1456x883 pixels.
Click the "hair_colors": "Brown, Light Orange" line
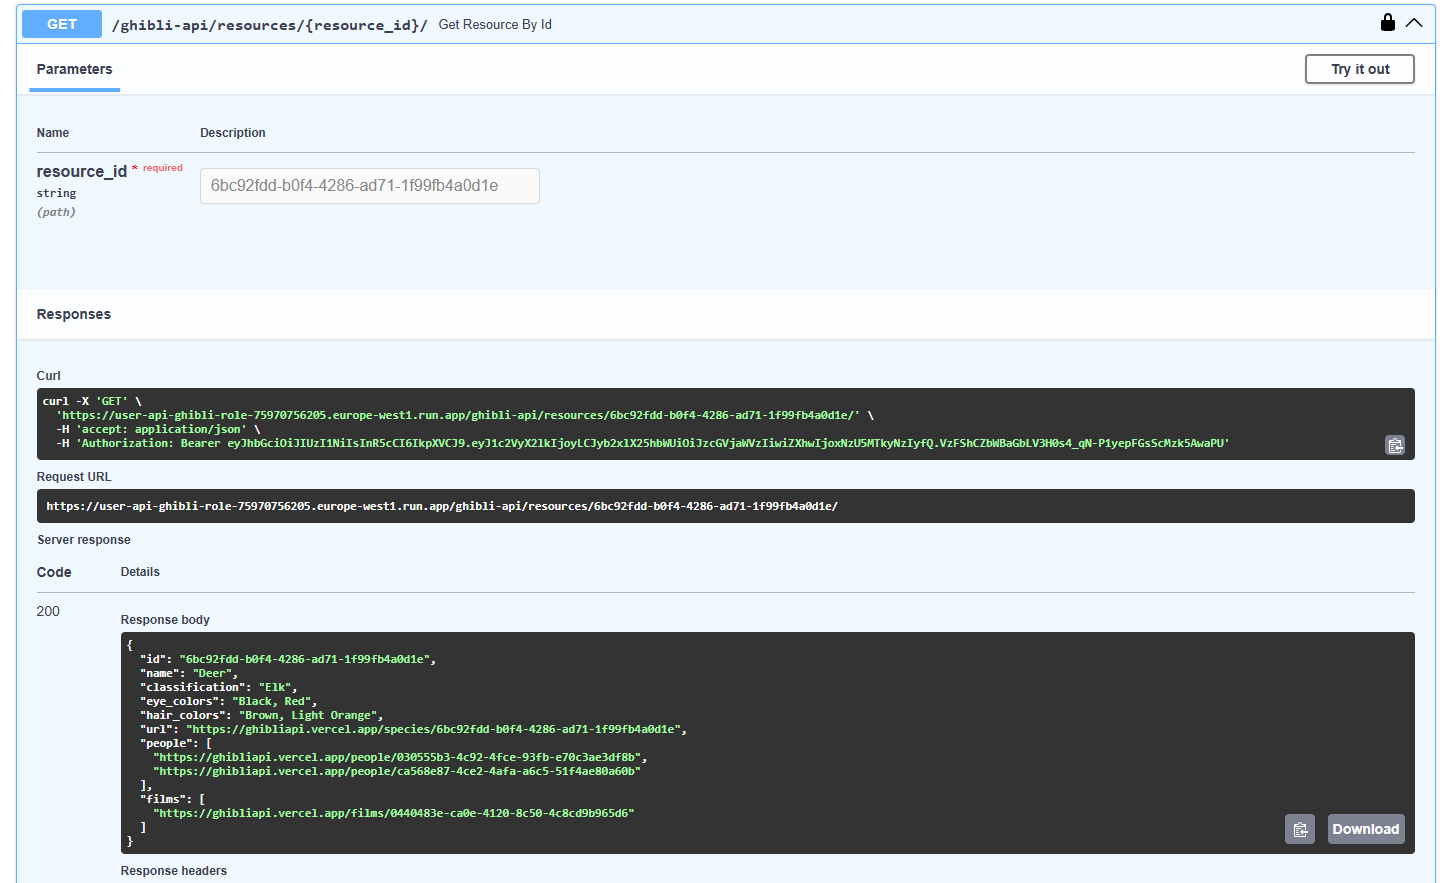point(261,715)
